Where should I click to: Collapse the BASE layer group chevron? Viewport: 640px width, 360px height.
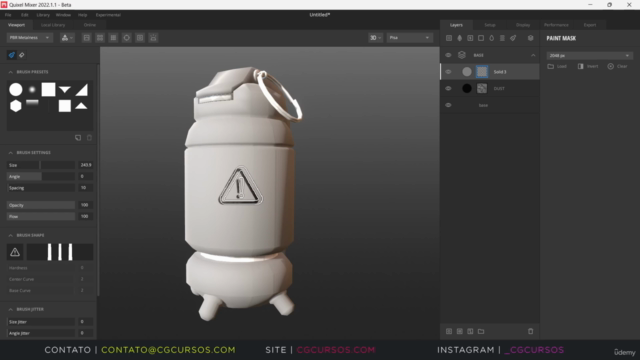533,55
